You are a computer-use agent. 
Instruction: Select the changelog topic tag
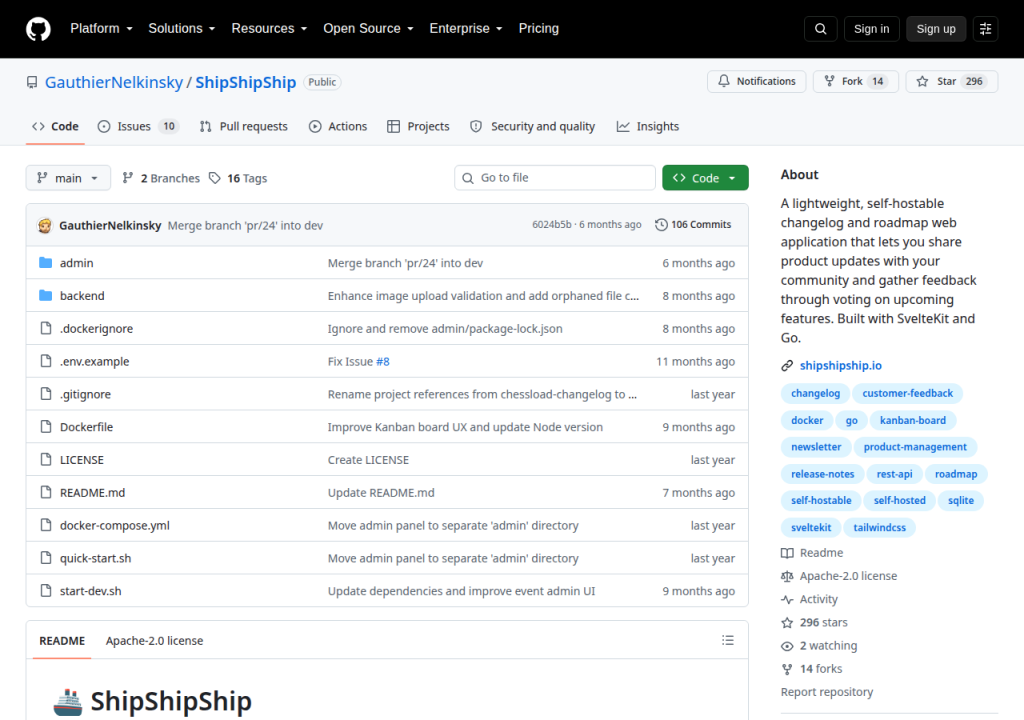pyautogui.click(x=815, y=393)
